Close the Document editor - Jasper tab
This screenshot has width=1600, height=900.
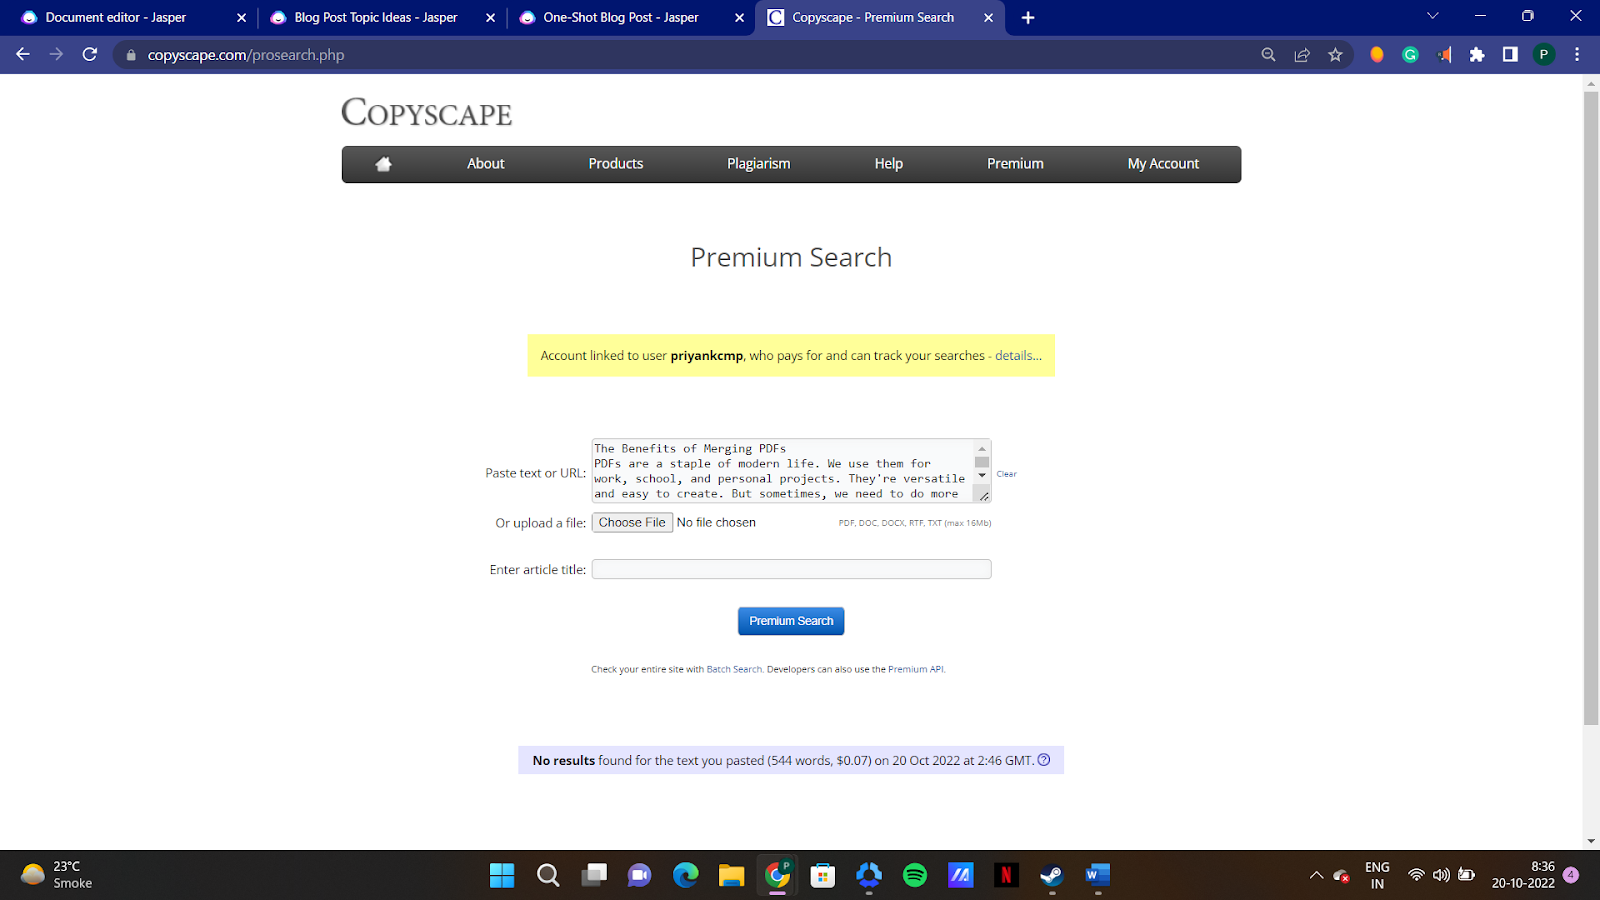point(241,18)
